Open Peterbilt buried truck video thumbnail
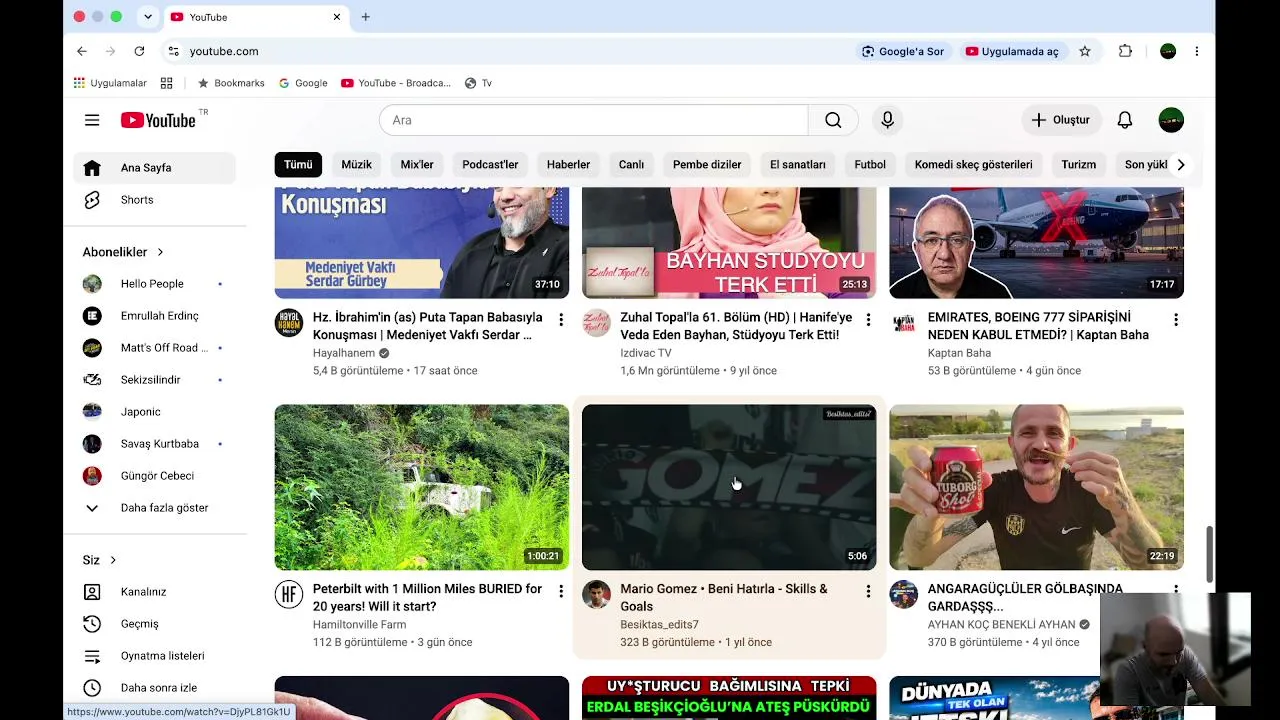1280x720 pixels. [x=422, y=487]
